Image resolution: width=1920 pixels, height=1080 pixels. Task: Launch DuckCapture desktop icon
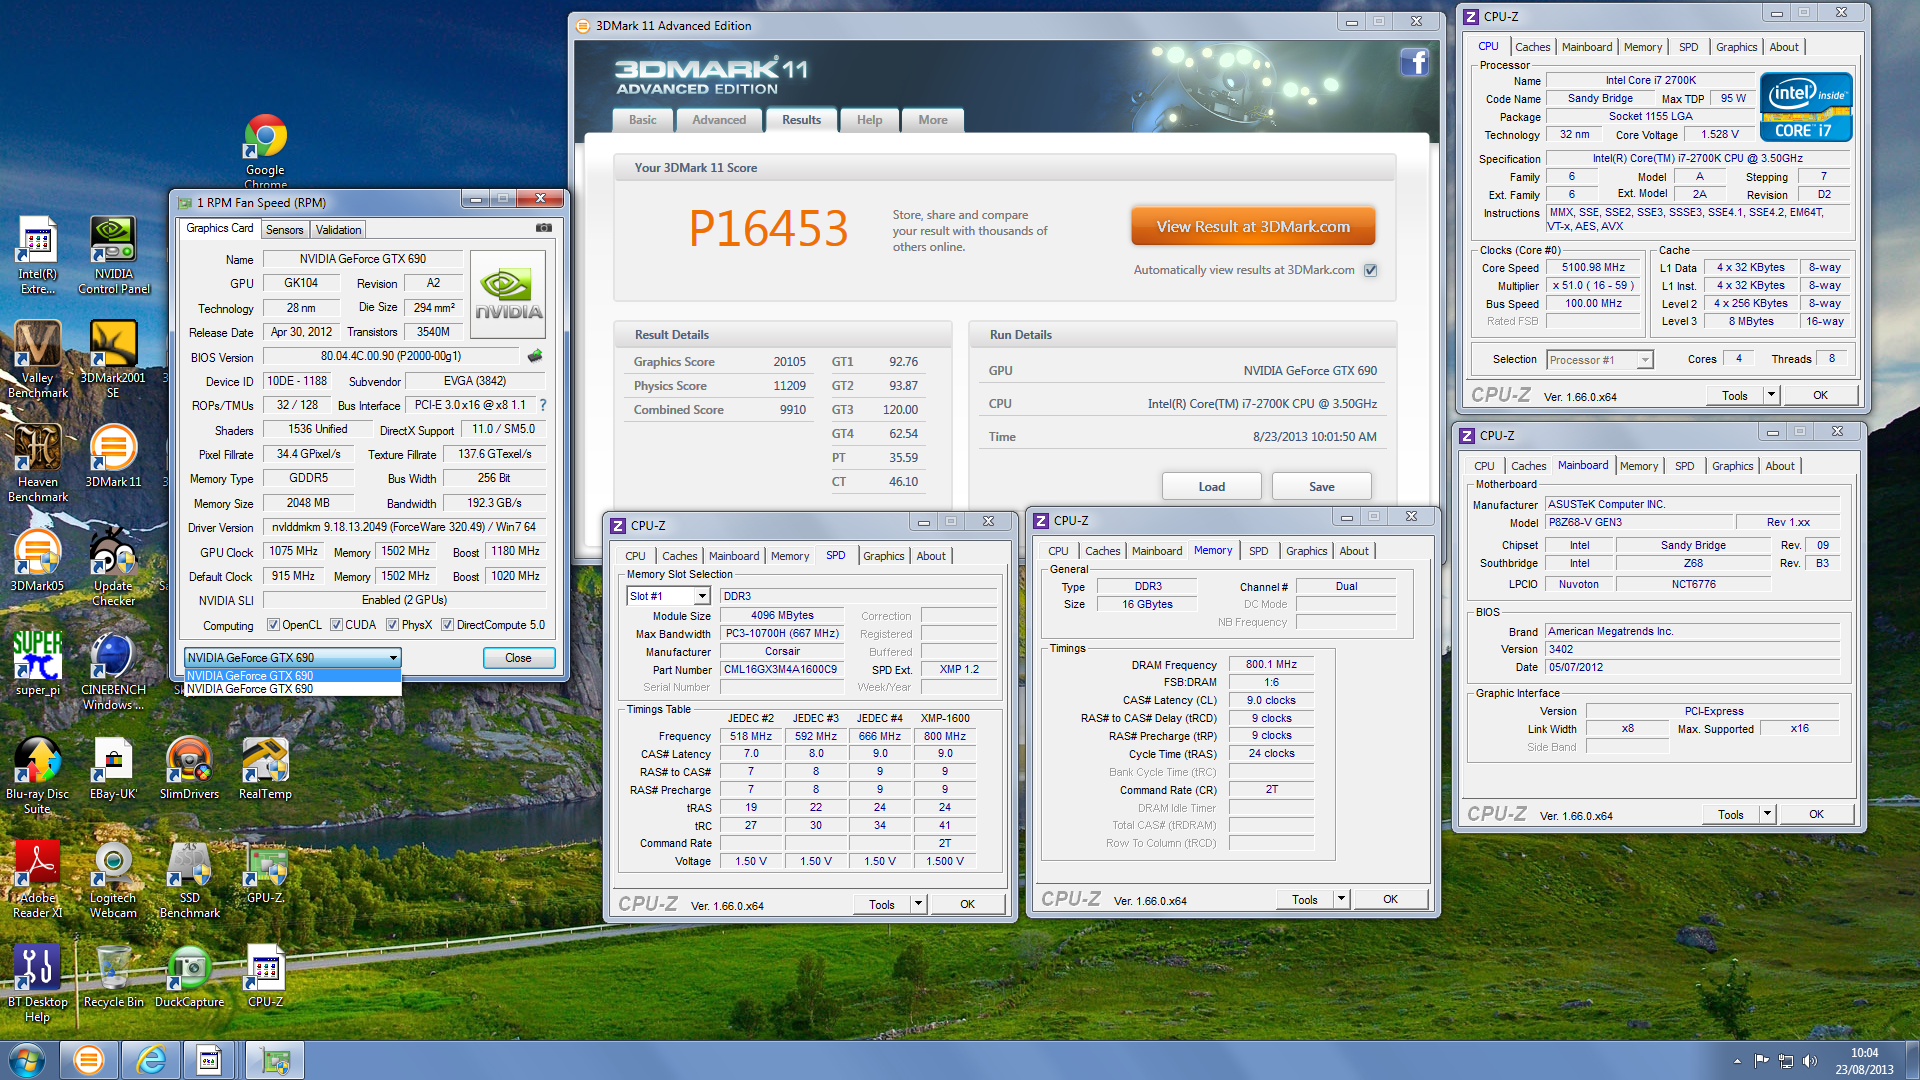189,976
